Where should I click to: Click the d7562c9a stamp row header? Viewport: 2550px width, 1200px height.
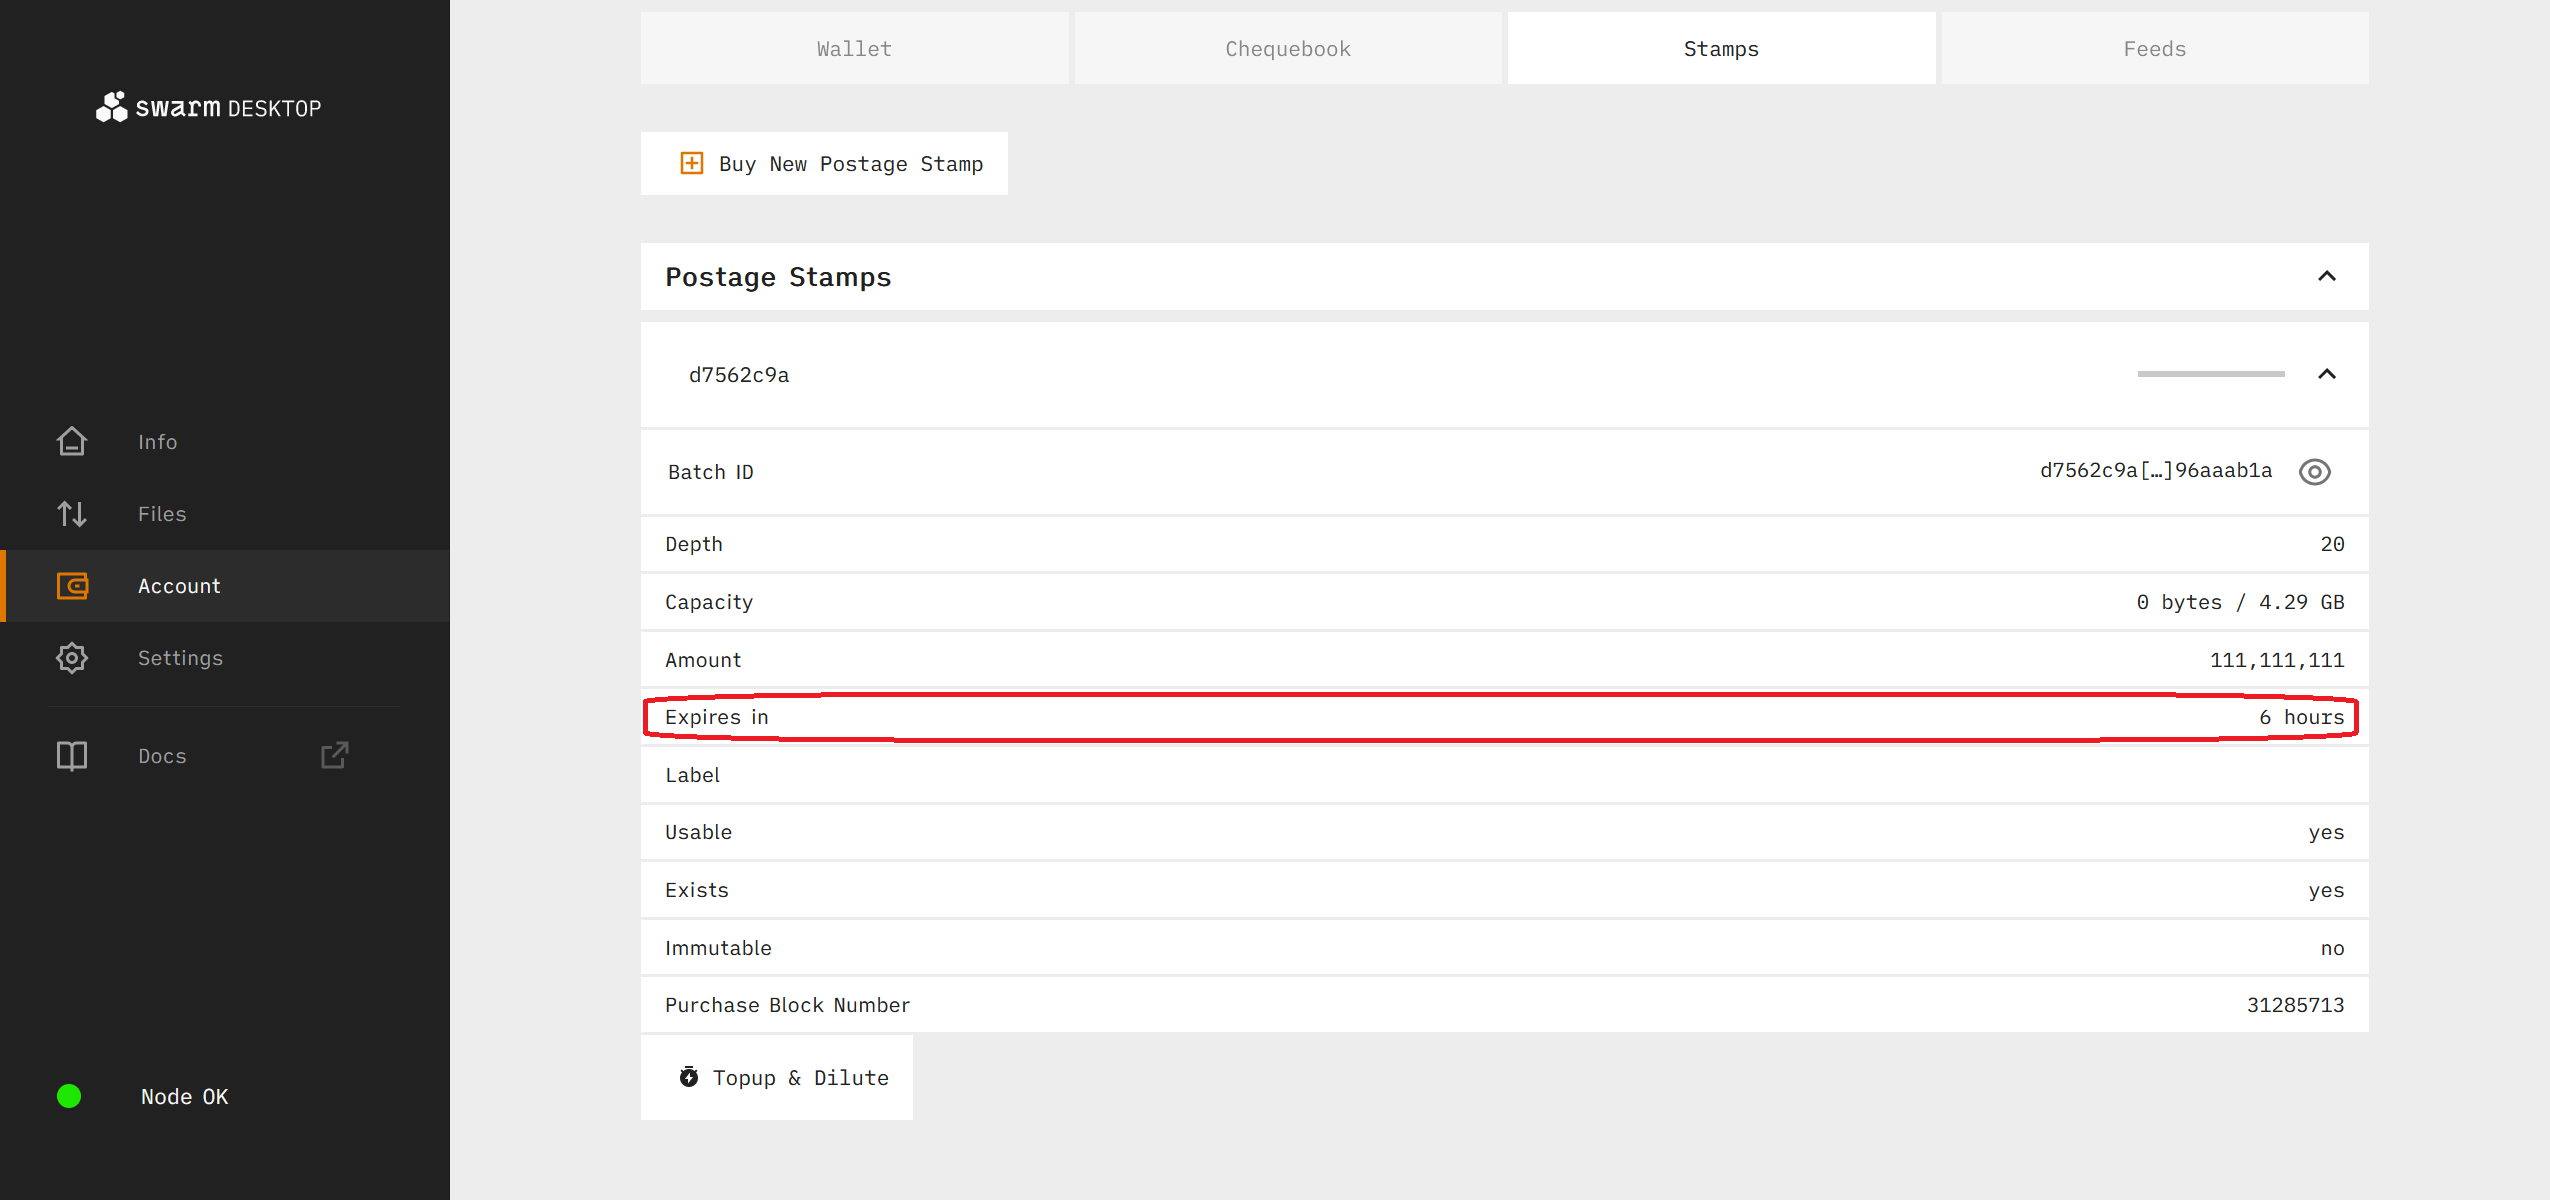click(739, 375)
